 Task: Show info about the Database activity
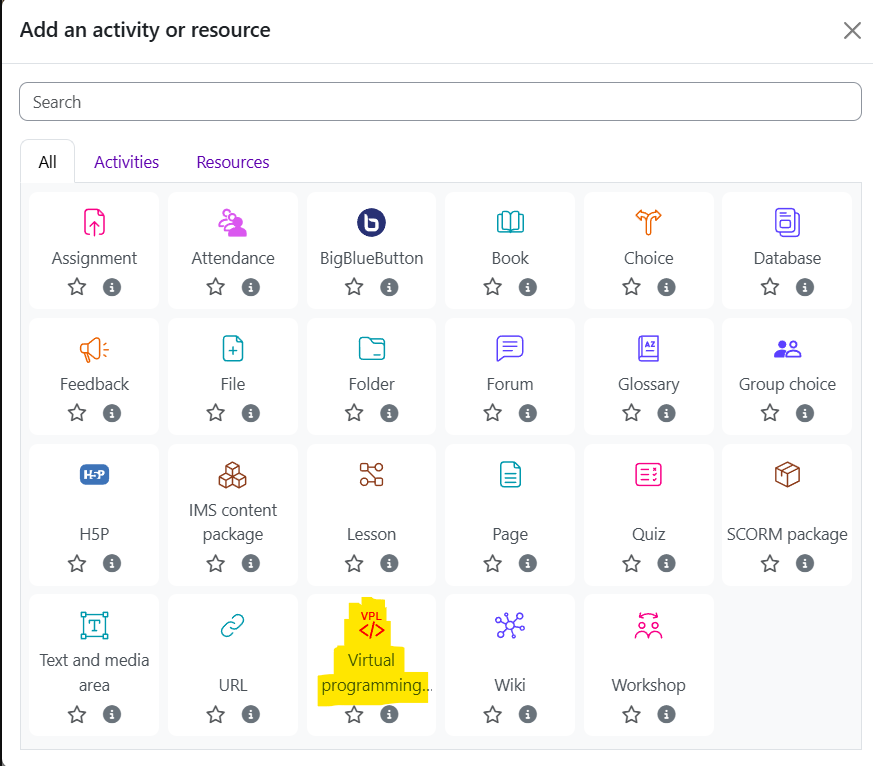click(805, 287)
